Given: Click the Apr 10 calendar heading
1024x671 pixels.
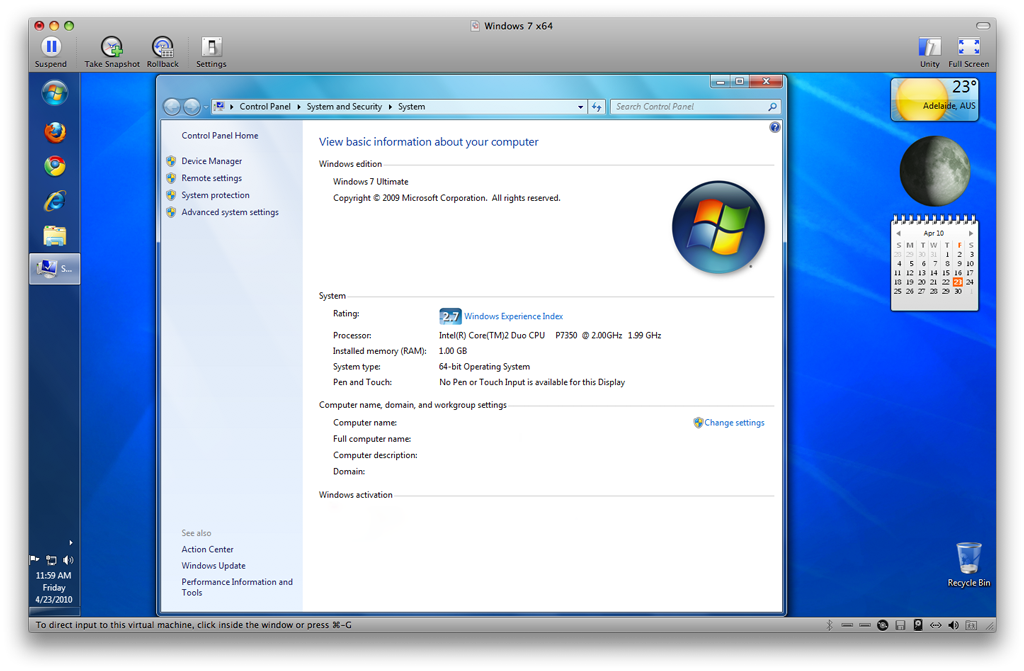Looking at the screenshot, I should point(933,233).
